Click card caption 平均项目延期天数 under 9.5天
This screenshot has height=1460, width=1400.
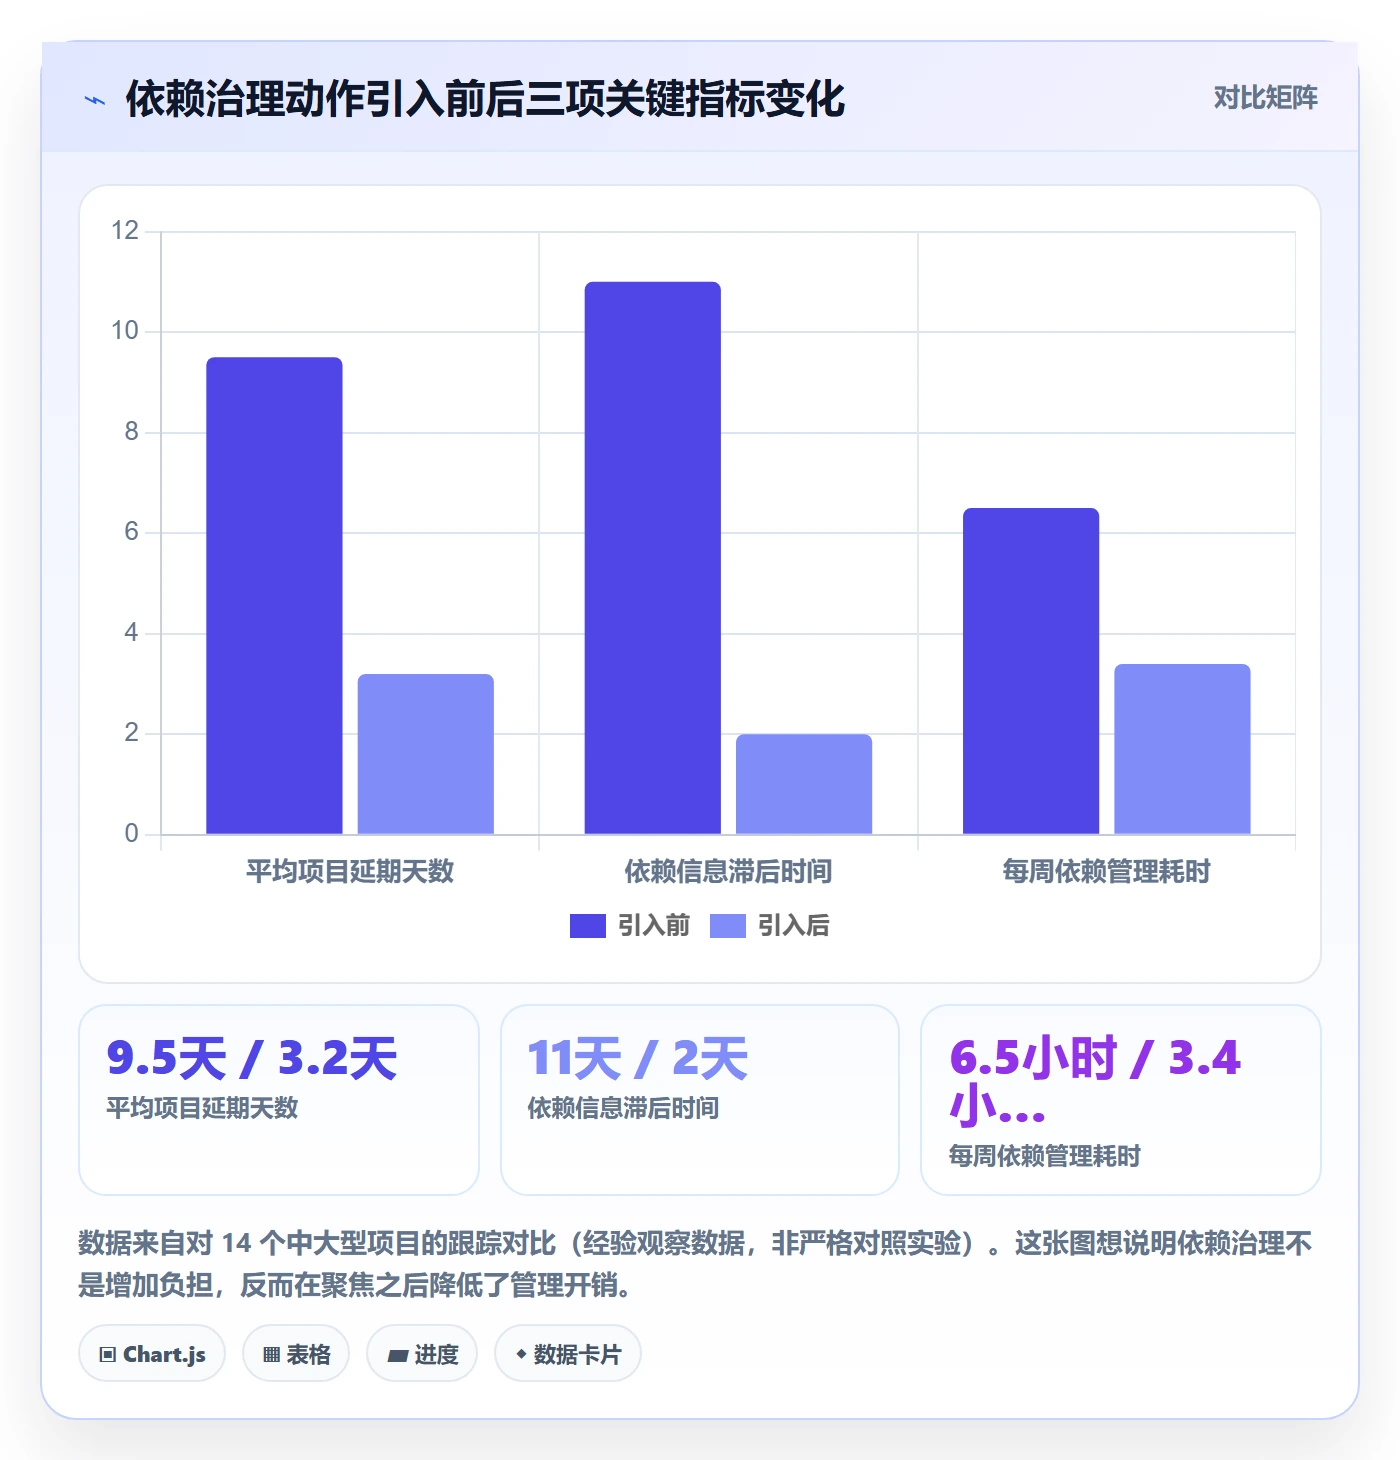203,1108
